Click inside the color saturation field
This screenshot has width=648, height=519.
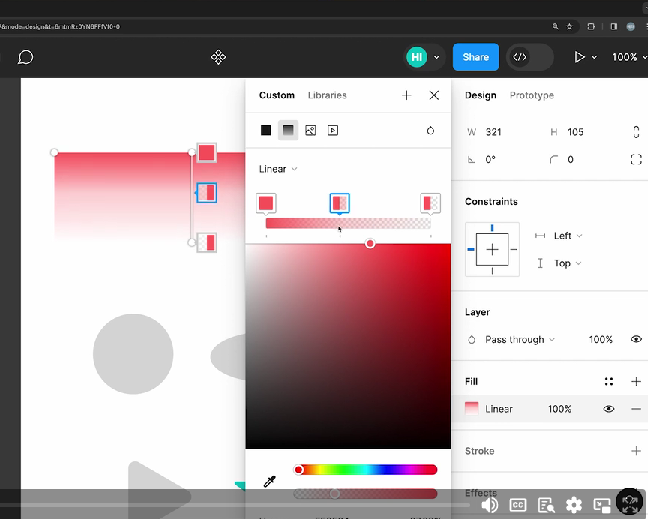(348, 346)
